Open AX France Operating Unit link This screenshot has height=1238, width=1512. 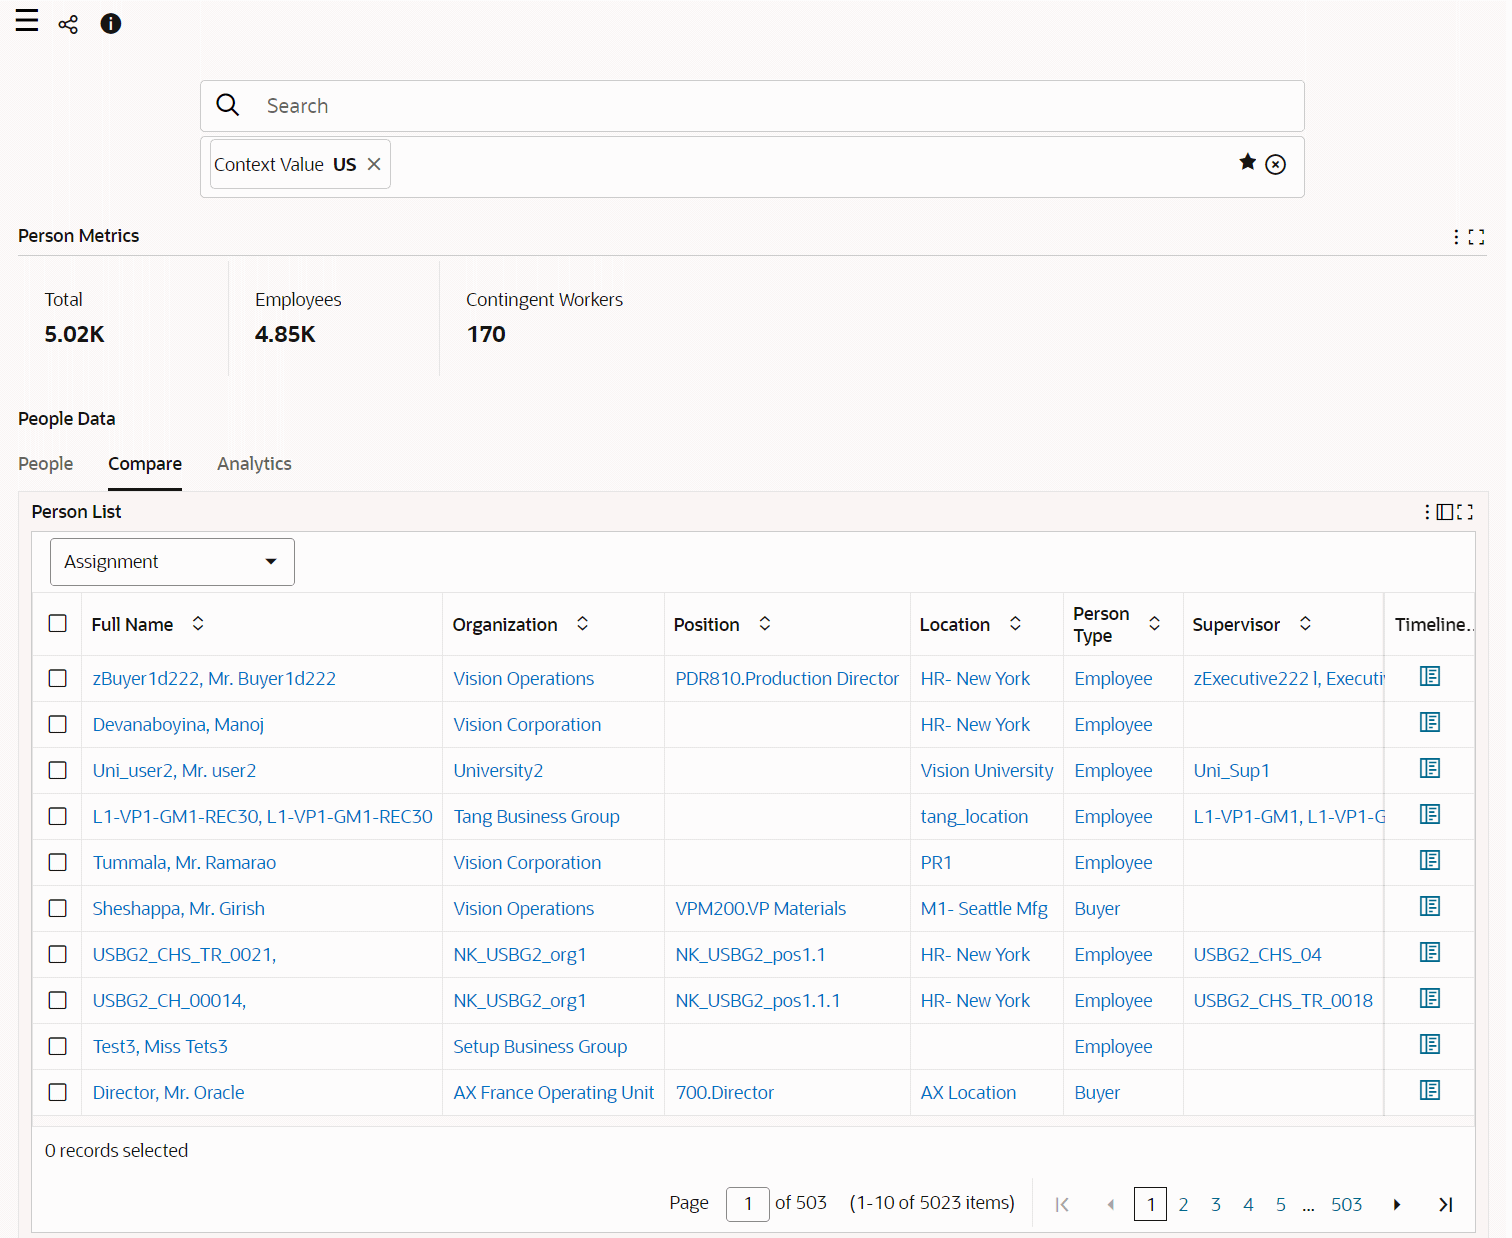tap(554, 1093)
